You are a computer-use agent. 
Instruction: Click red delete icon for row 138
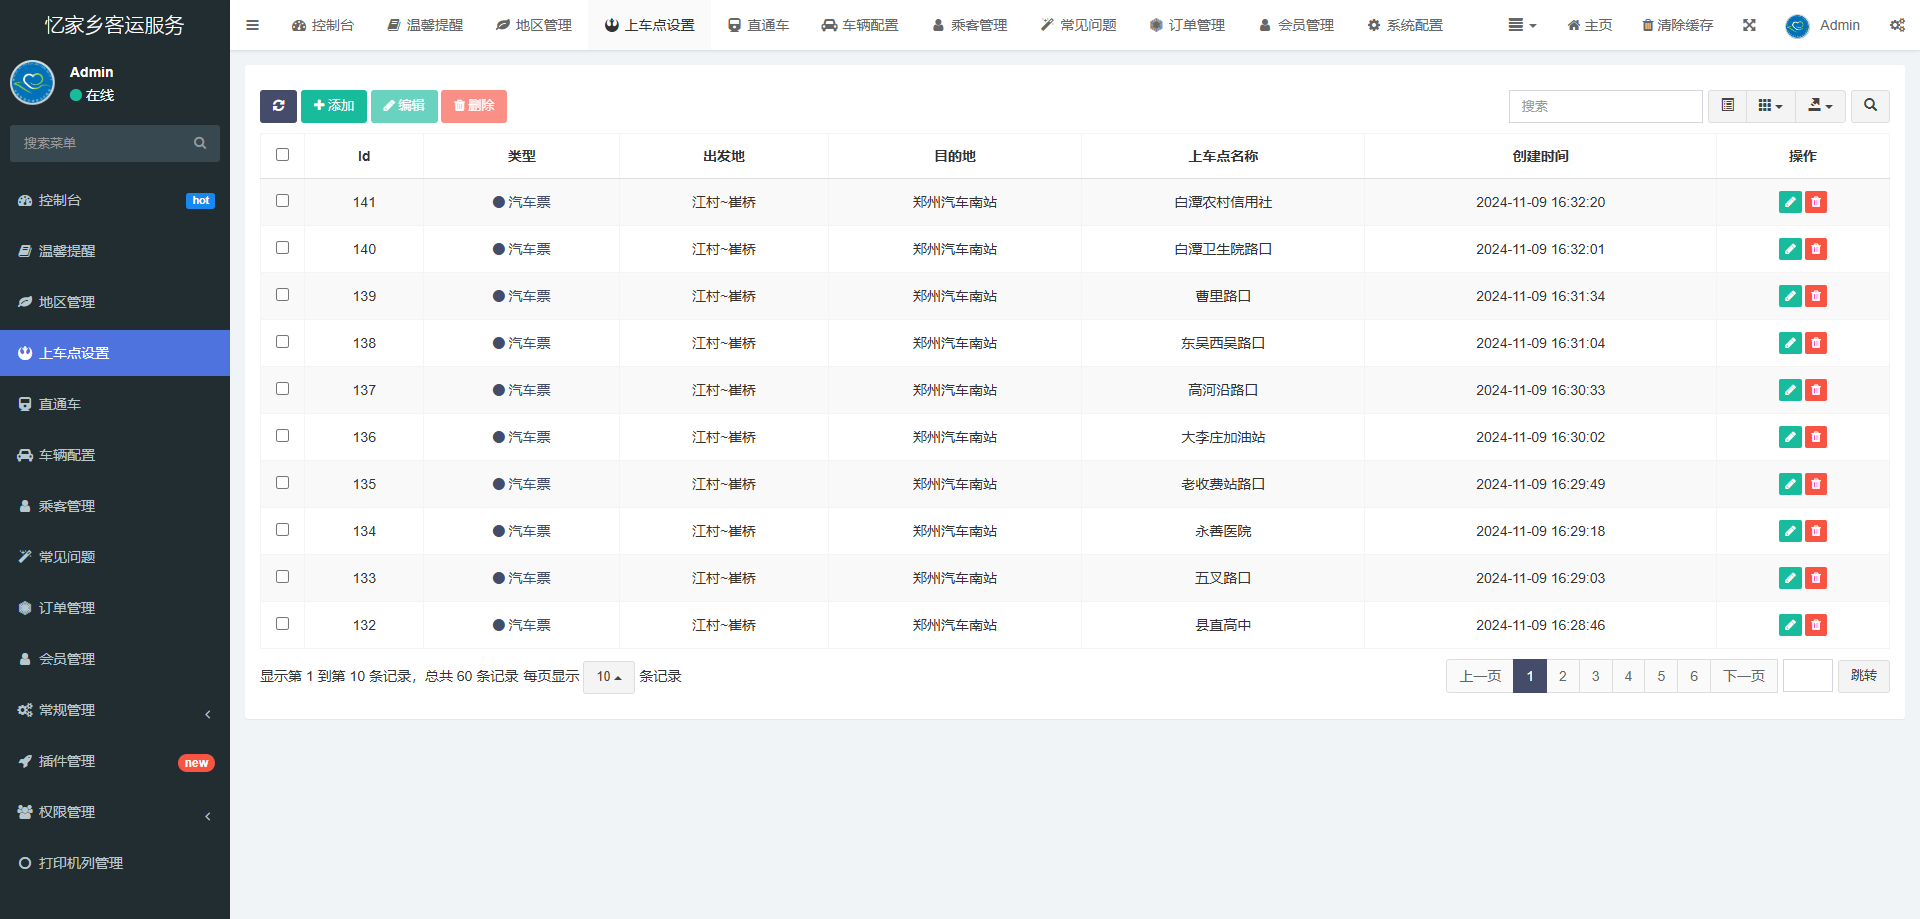coord(1816,343)
